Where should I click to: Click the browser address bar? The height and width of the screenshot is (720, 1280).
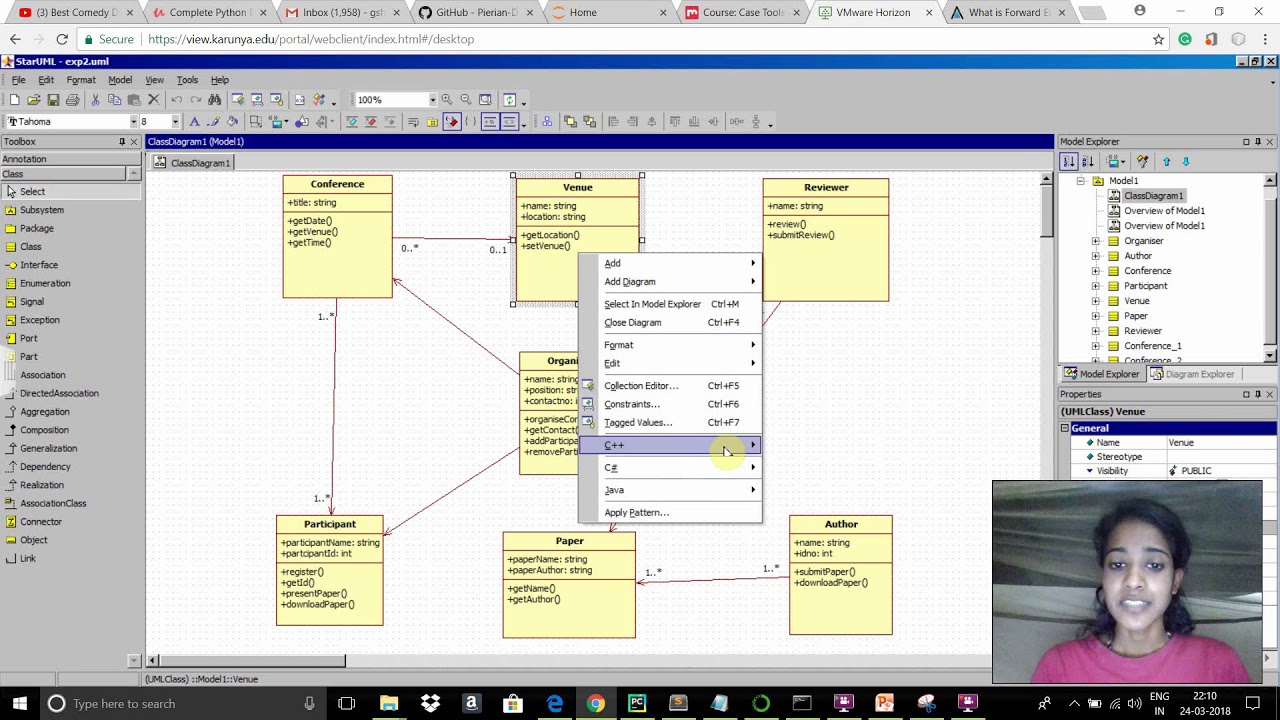(x=640, y=39)
